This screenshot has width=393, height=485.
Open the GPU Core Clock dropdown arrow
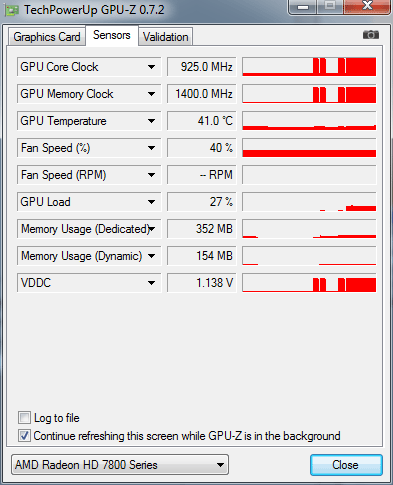(x=151, y=67)
